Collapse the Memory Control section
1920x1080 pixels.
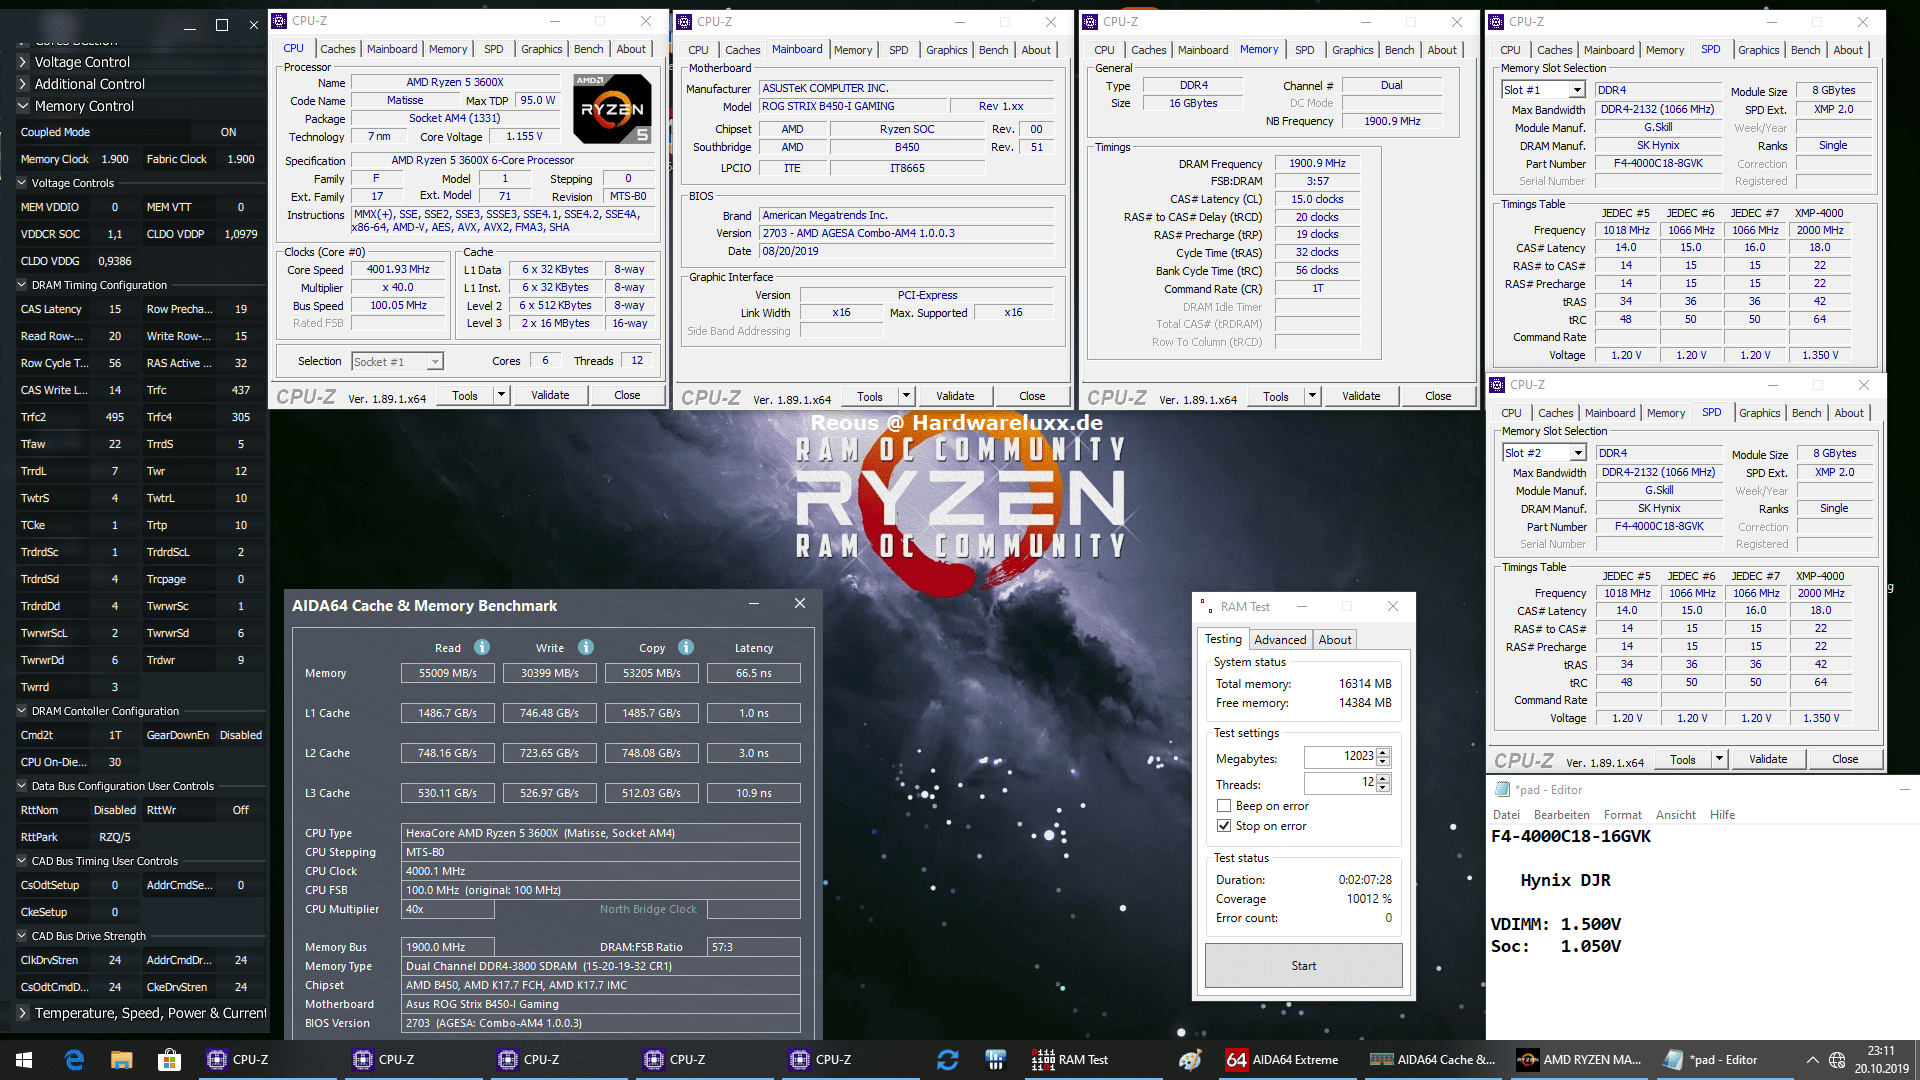click(22, 106)
